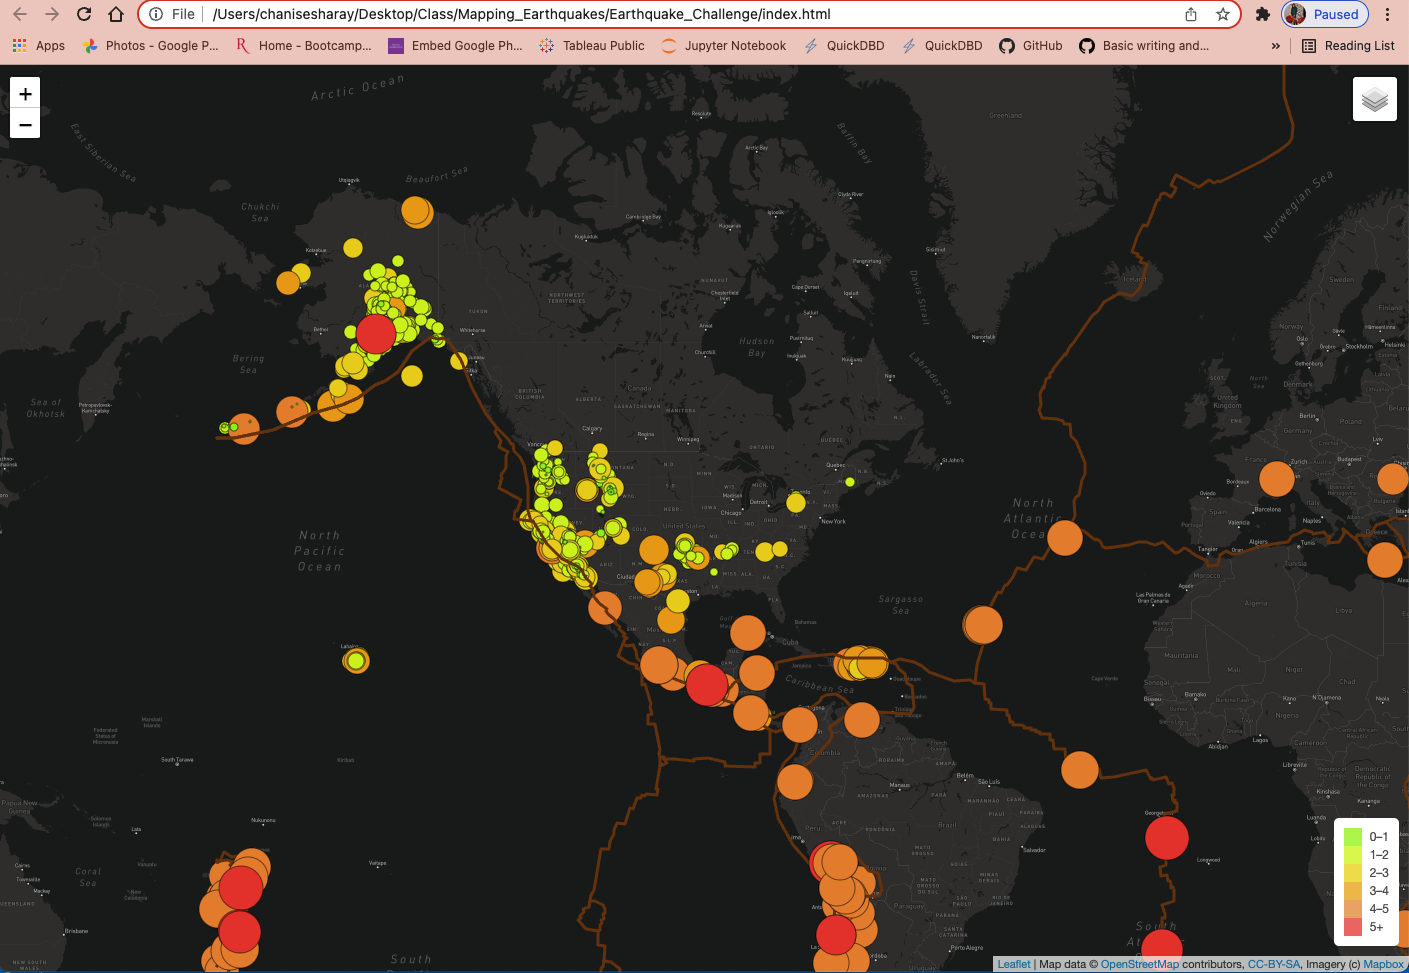Image resolution: width=1409 pixels, height=973 pixels.
Task: Select the orange earthquake marker near Bordeaux
Action: (x=1277, y=478)
